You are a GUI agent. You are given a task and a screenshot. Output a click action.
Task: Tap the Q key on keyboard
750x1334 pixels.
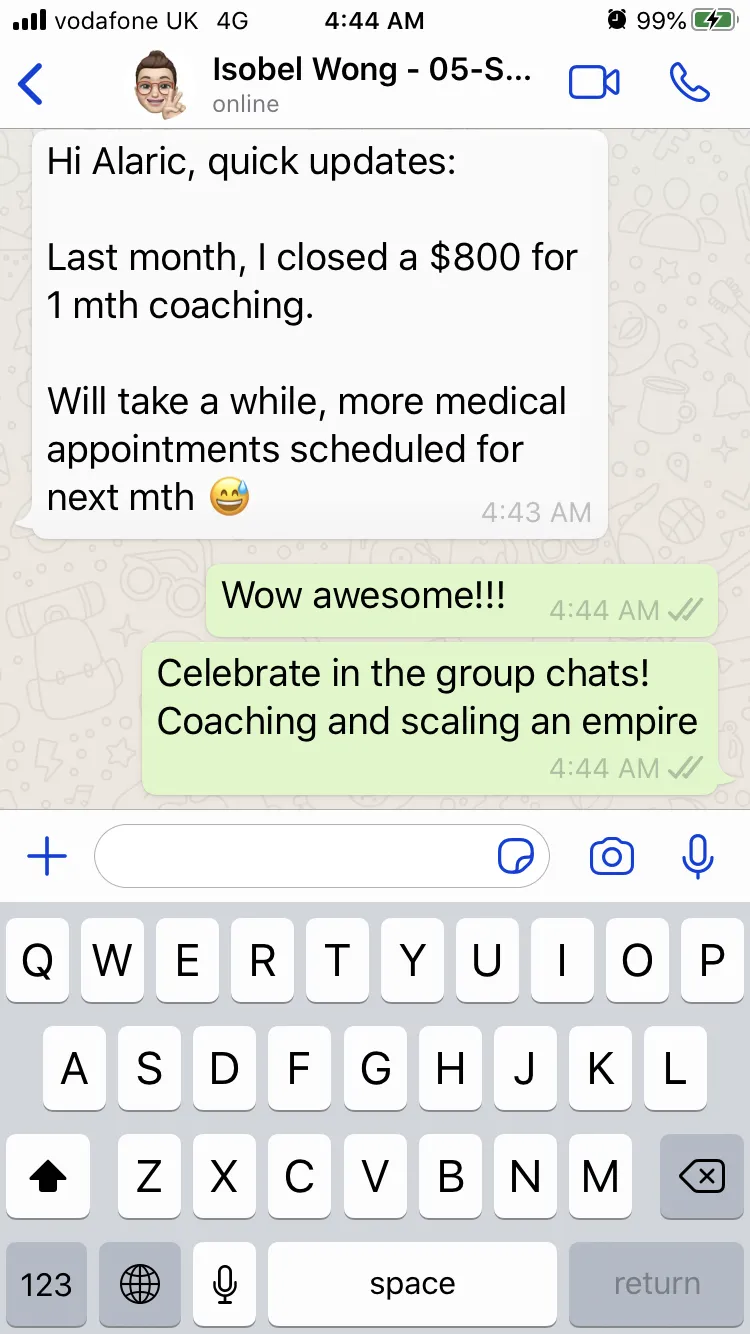coord(37,962)
